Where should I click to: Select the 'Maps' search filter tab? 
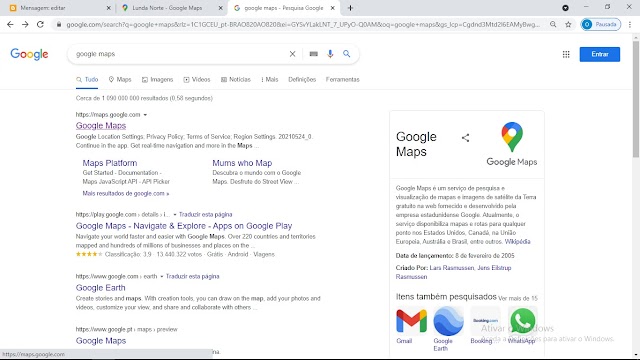(x=120, y=80)
